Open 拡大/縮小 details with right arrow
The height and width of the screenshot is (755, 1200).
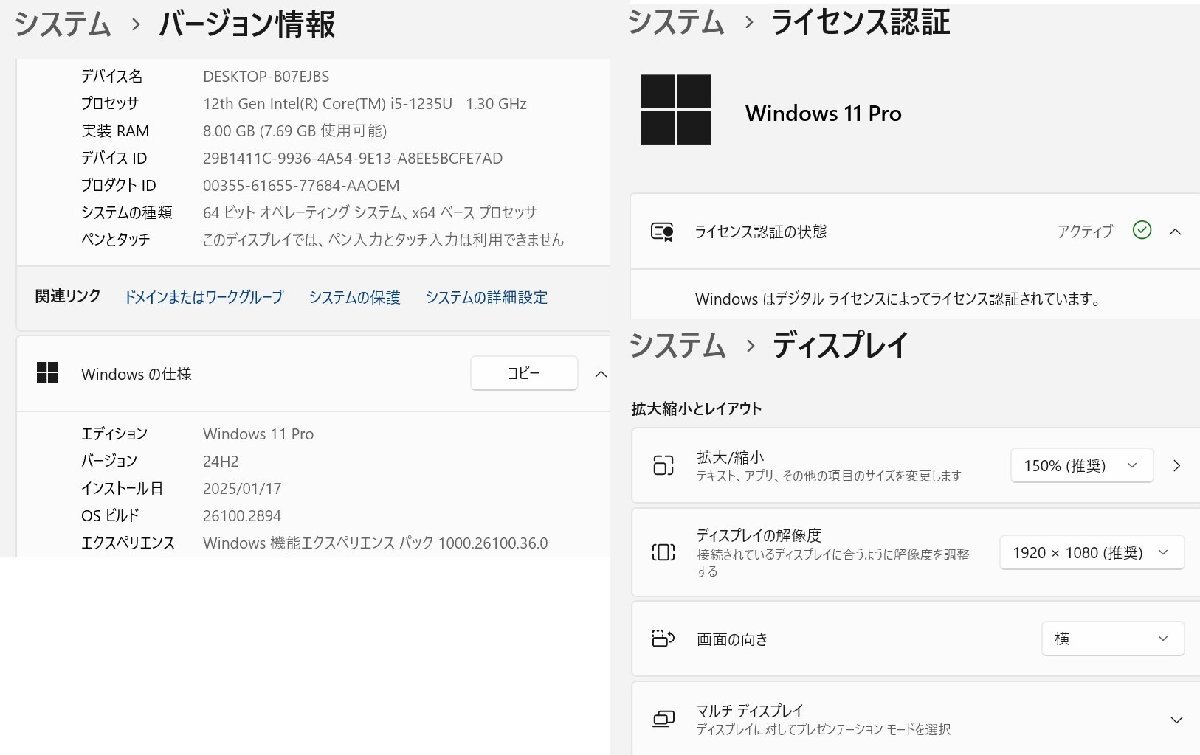(1176, 465)
